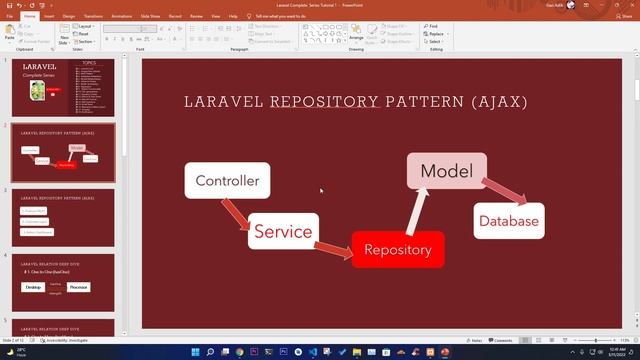
Task: Click Tell me what you want to do
Action: tap(277, 16)
